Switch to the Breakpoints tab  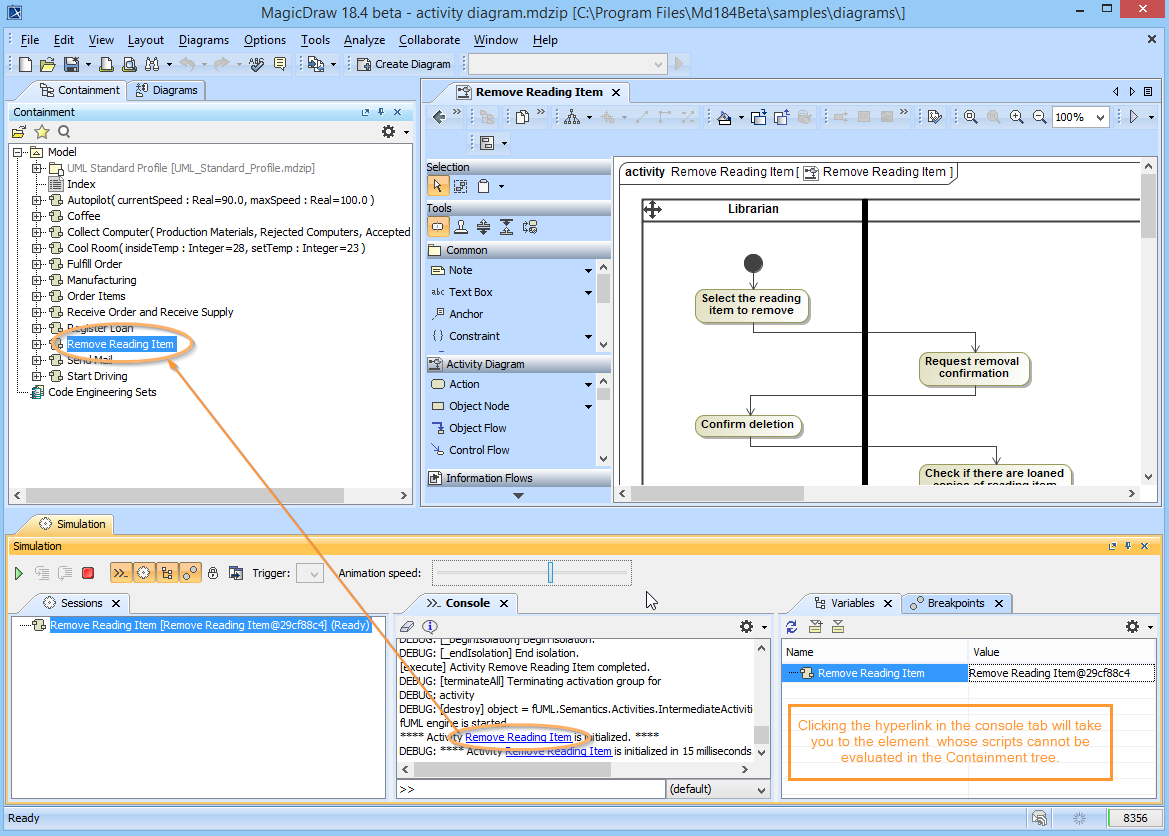[955, 603]
